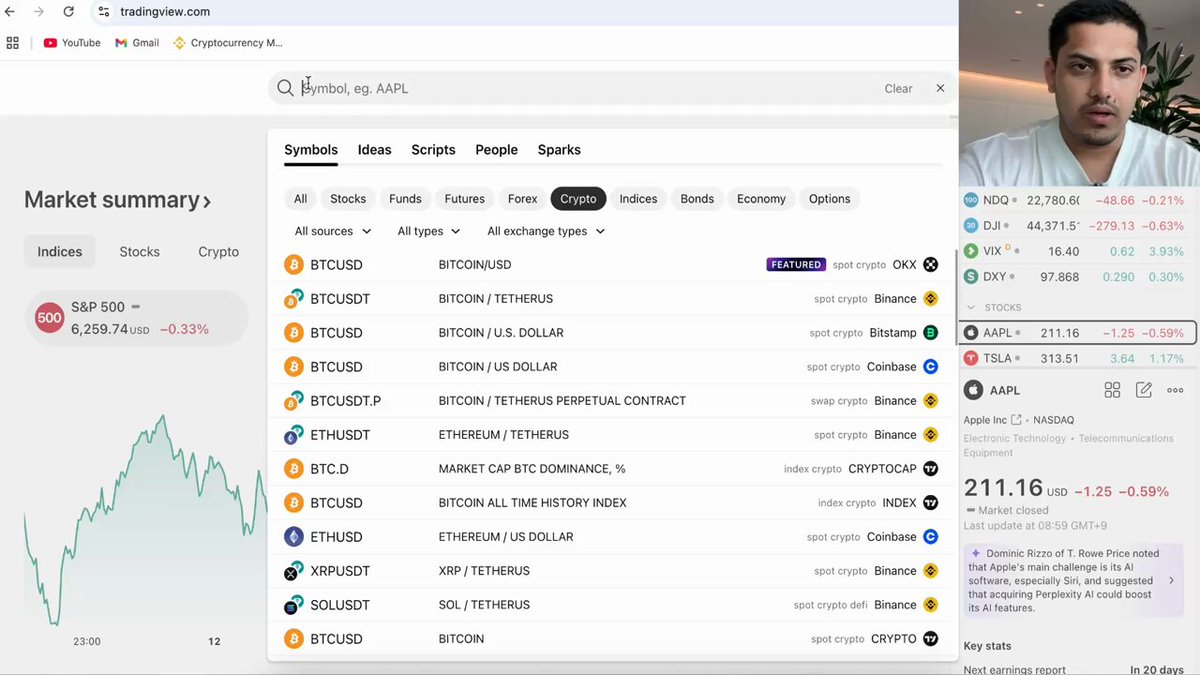Click the FEATURED badge on OKX row
This screenshot has width=1200, height=675.
tap(796, 265)
